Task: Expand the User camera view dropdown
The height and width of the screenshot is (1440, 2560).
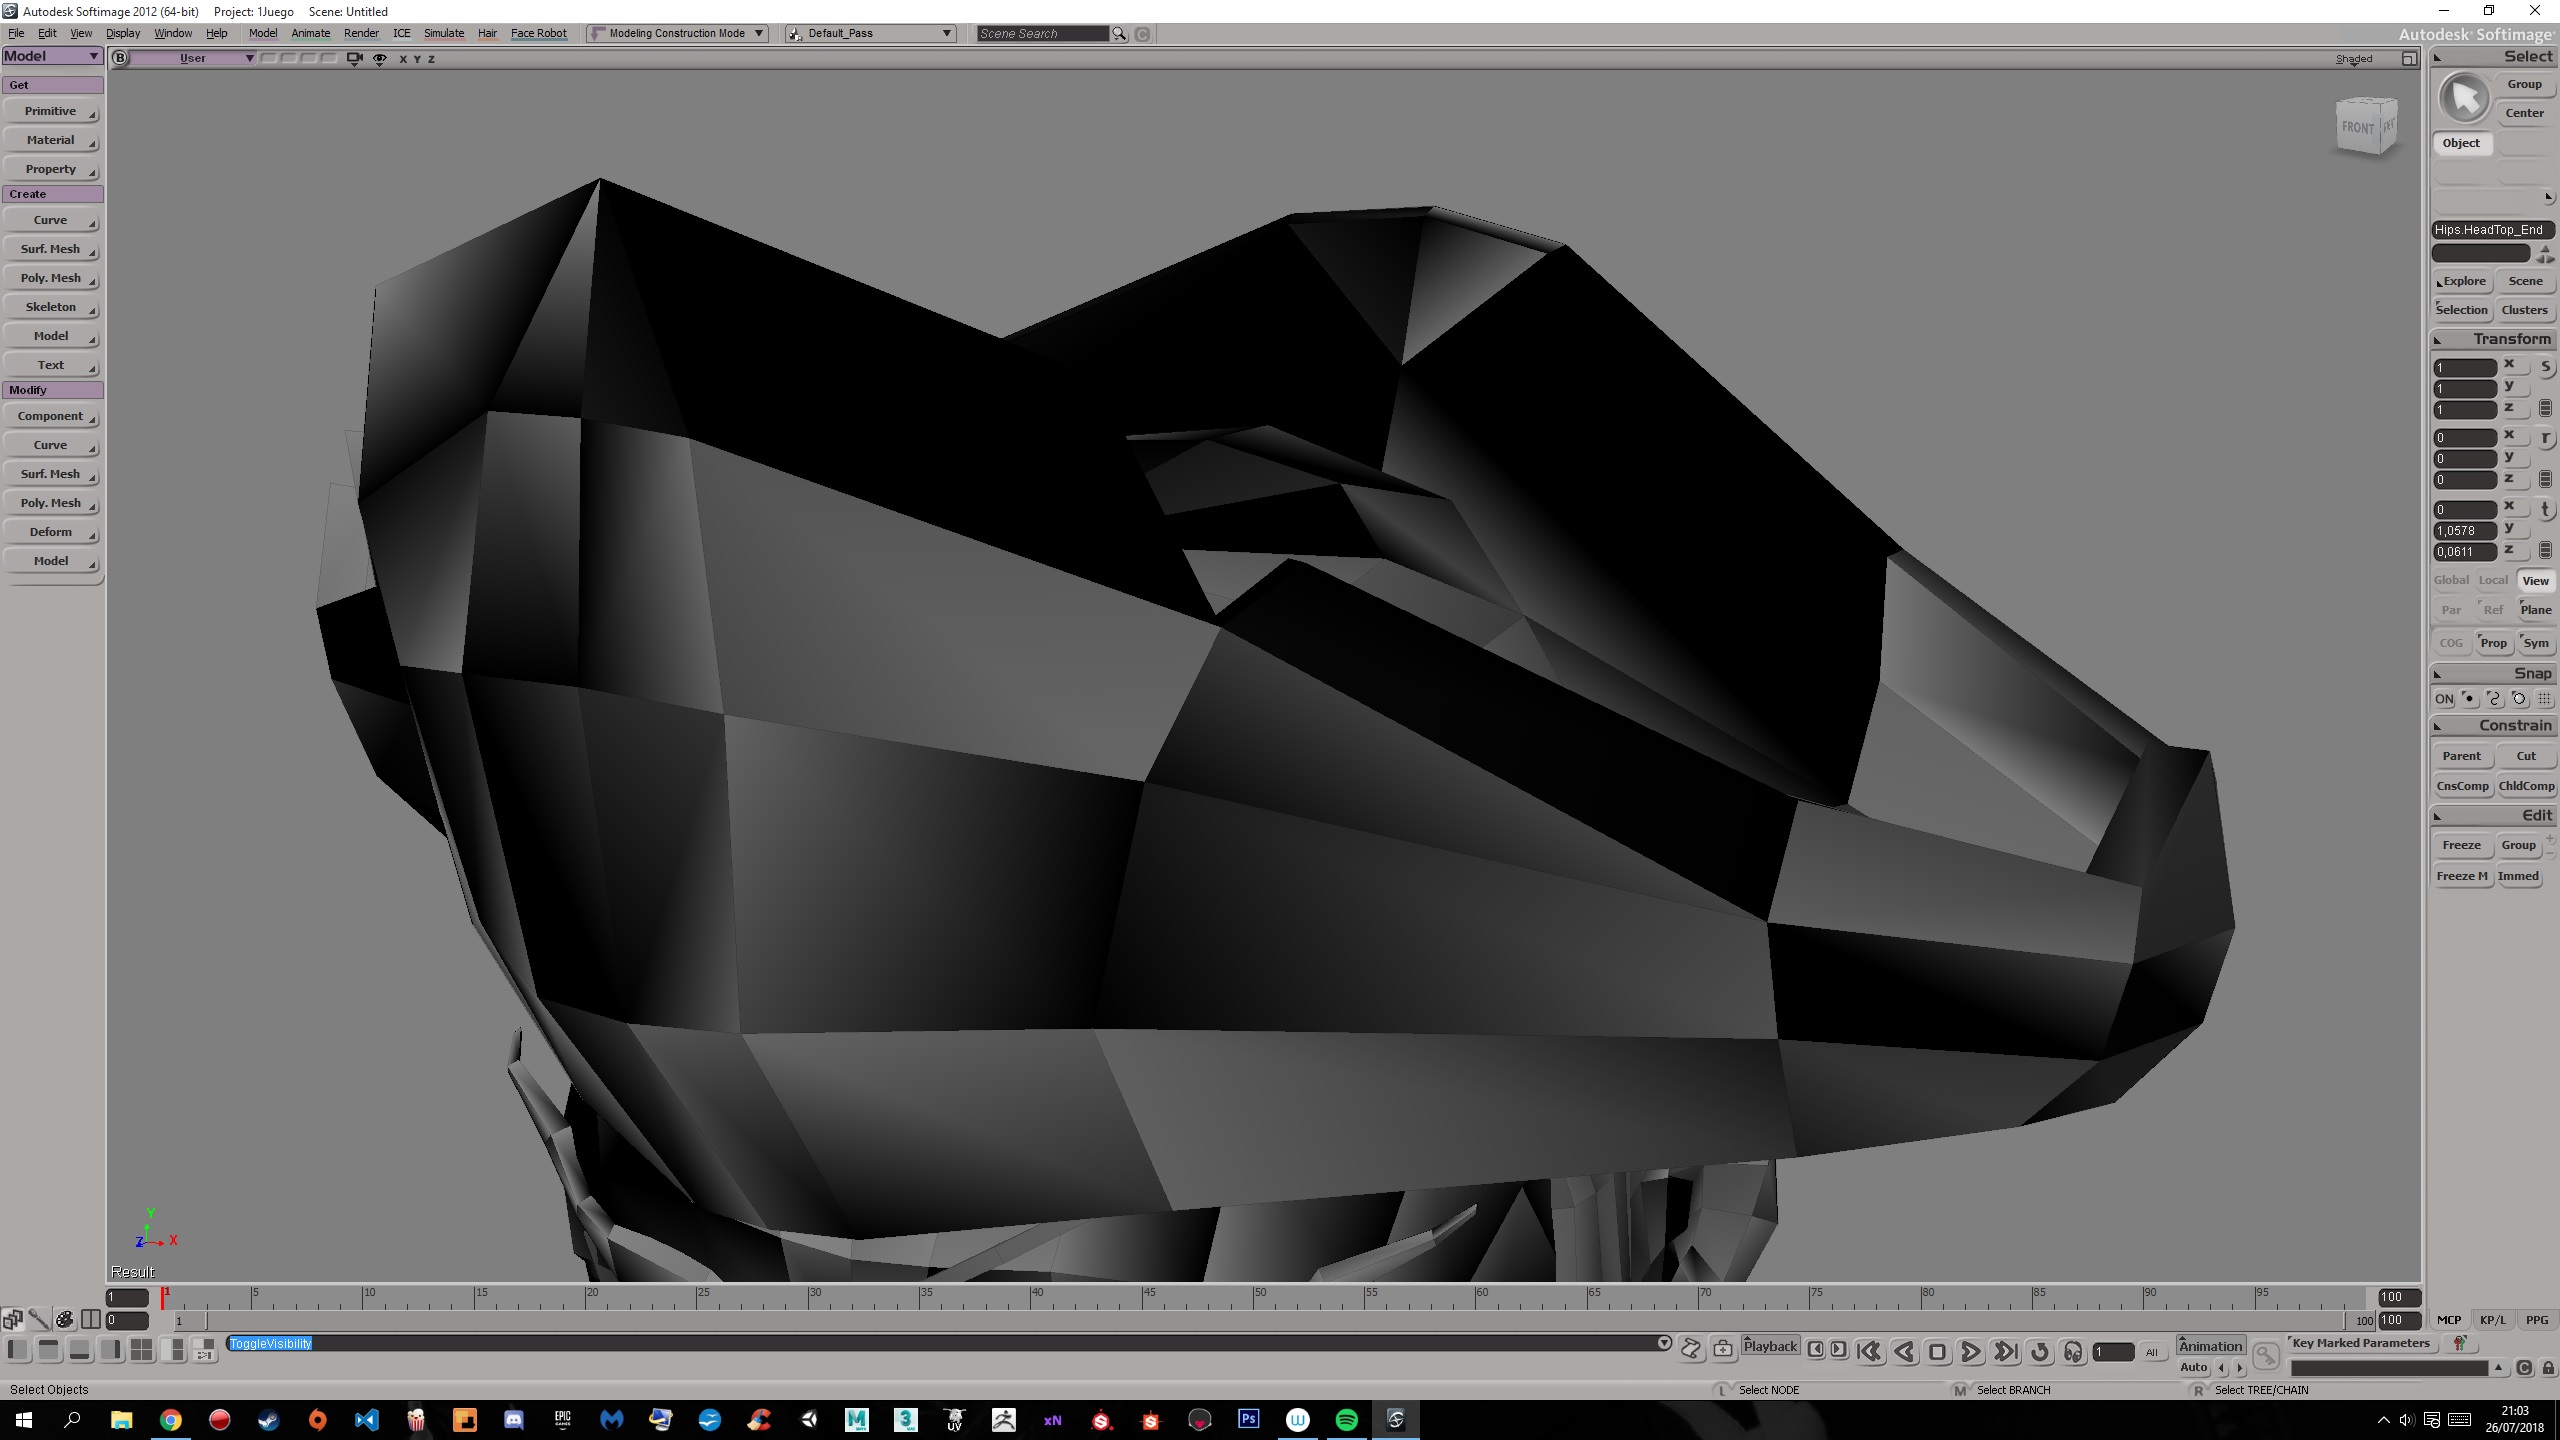Action: coord(248,58)
